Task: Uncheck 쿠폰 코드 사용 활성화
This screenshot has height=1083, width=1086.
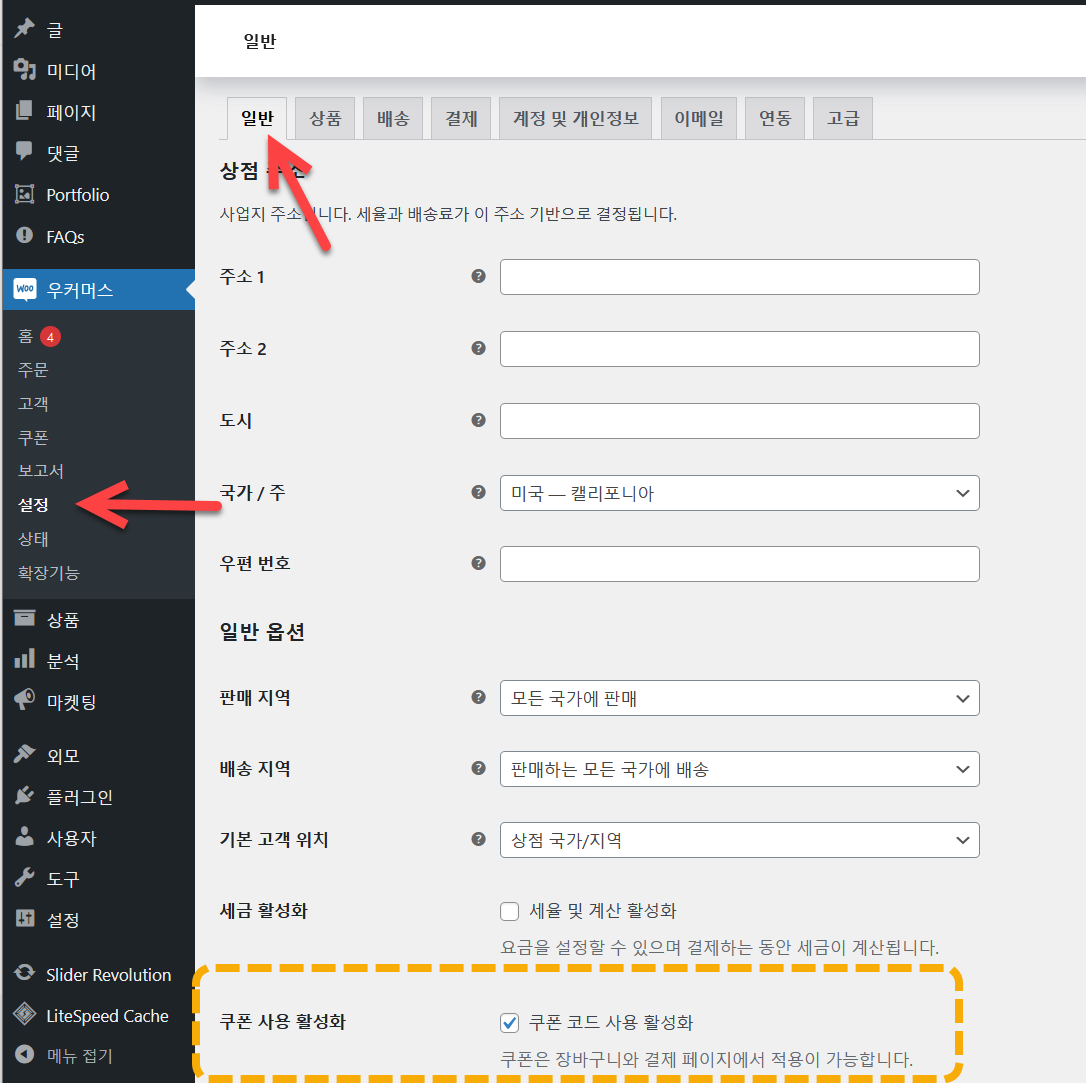Action: click(x=510, y=1022)
